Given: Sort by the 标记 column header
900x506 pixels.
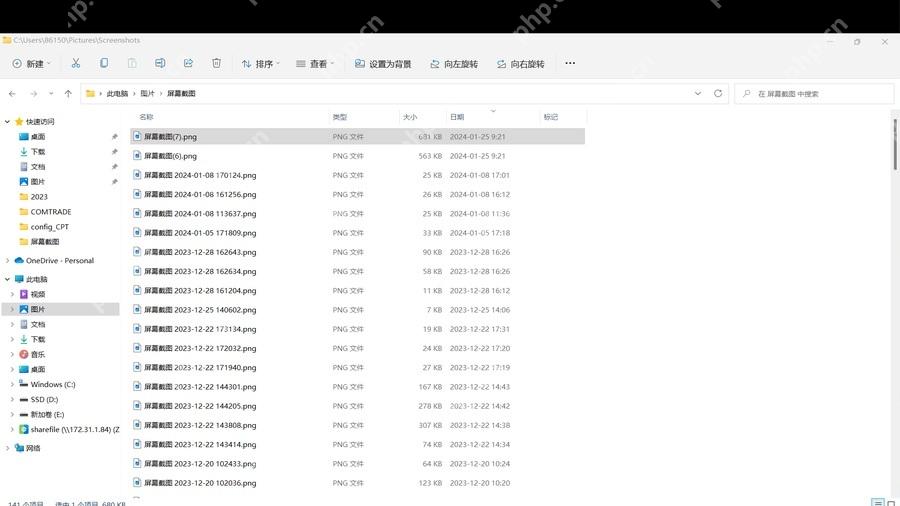Looking at the screenshot, I should click(551, 117).
